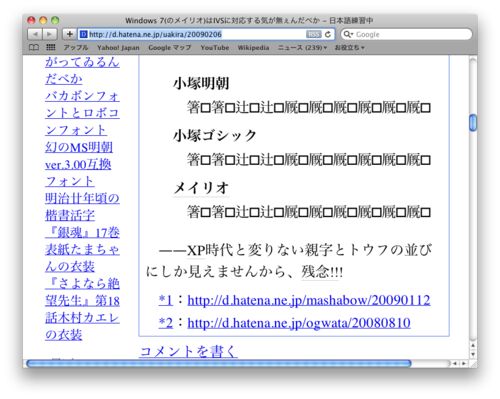Jump to footnote *1
The width and height of the screenshot is (500, 399).
point(166,300)
